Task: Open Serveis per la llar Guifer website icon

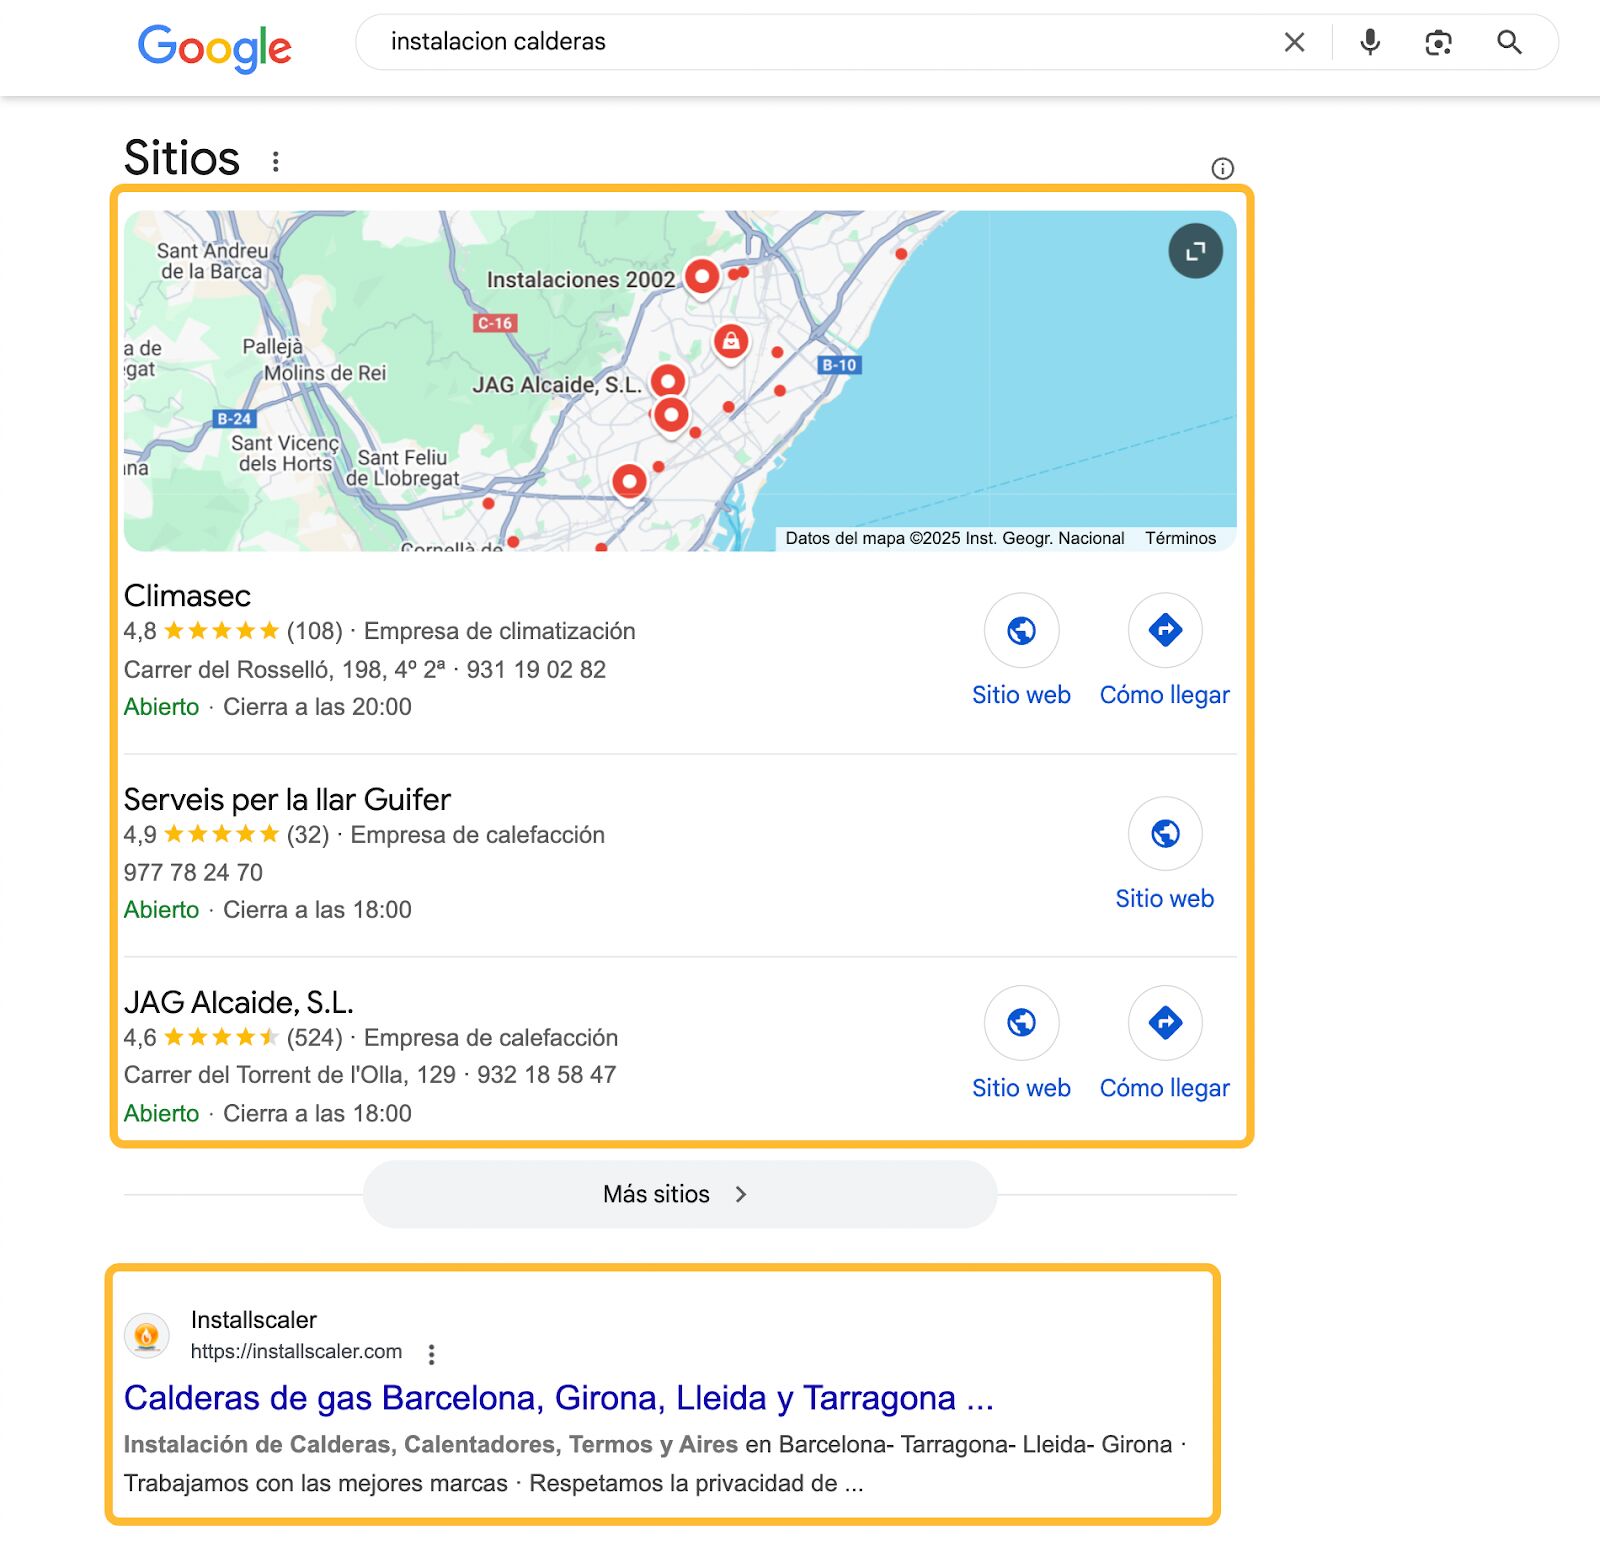Action: pyautogui.click(x=1165, y=833)
